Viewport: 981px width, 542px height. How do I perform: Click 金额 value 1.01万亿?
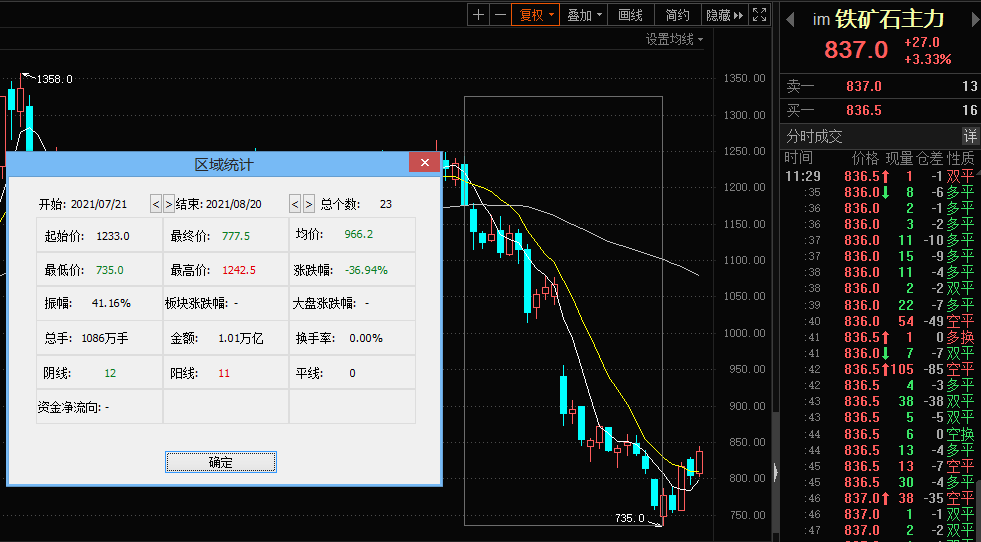click(x=241, y=339)
